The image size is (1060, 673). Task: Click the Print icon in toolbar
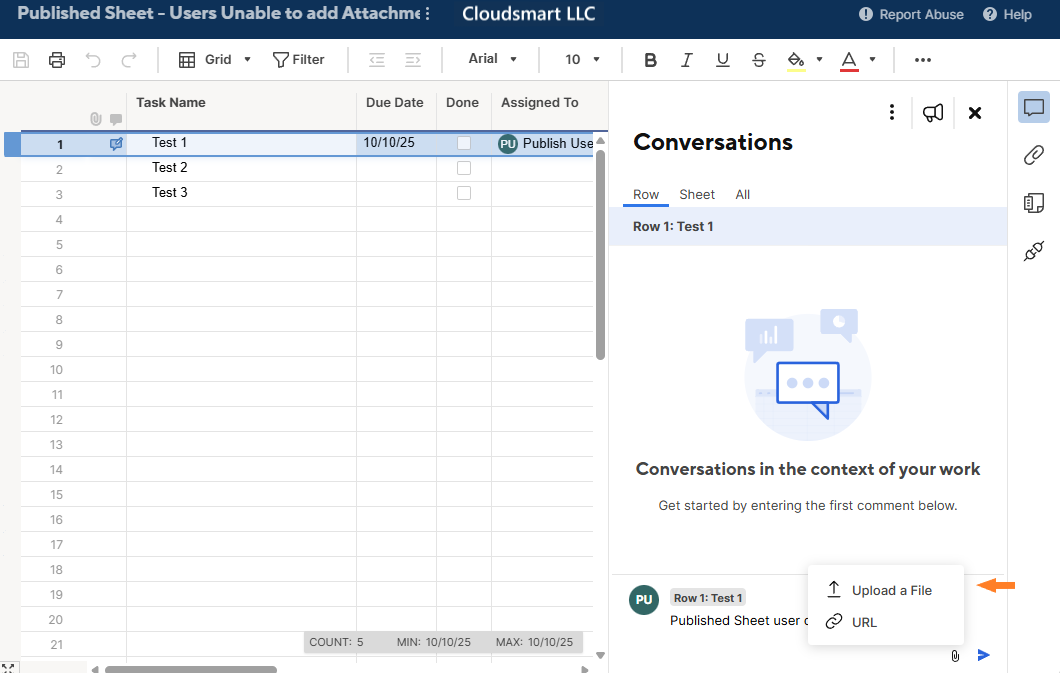point(57,60)
